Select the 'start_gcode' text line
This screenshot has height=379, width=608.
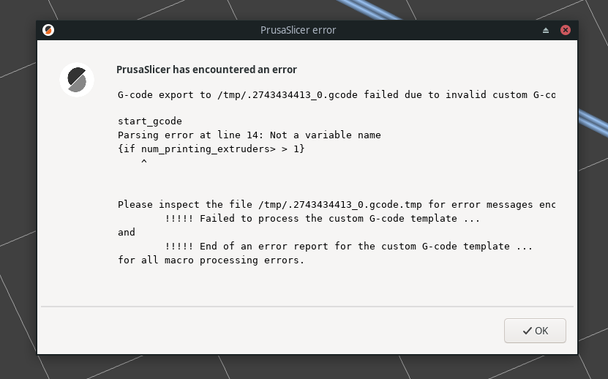[150, 121]
